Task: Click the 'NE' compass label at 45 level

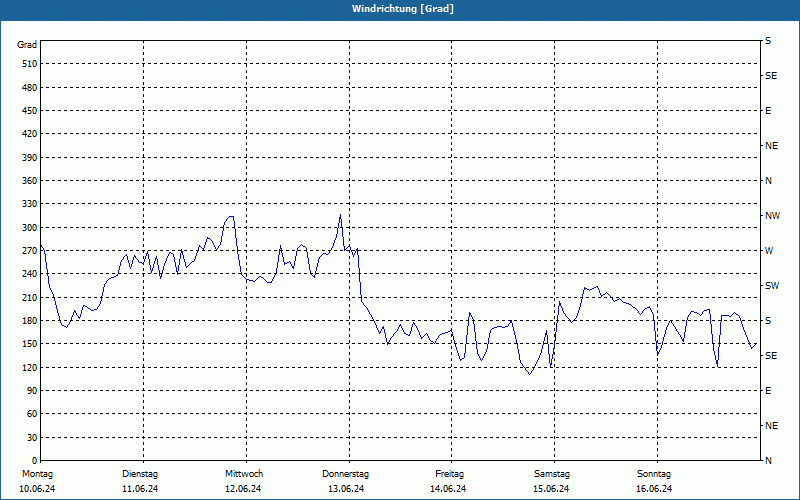Action: (771, 426)
